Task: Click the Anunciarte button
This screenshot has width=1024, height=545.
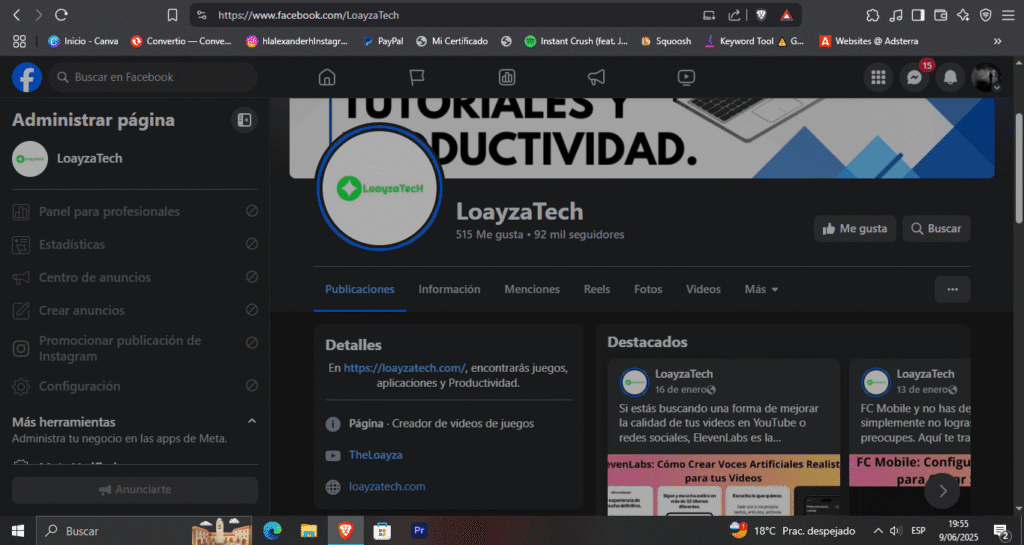Action: coord(135,490)
